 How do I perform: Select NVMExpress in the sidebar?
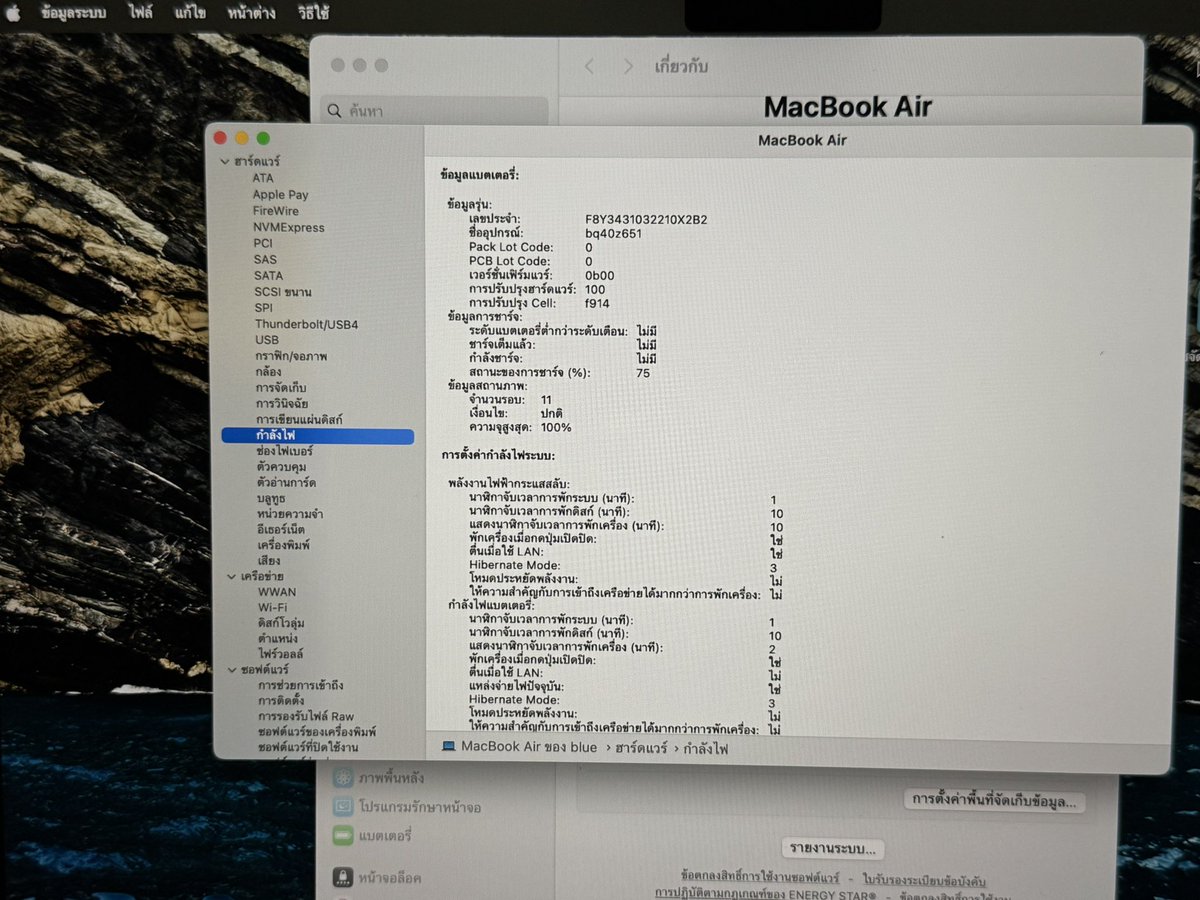(x=288, y=227)
